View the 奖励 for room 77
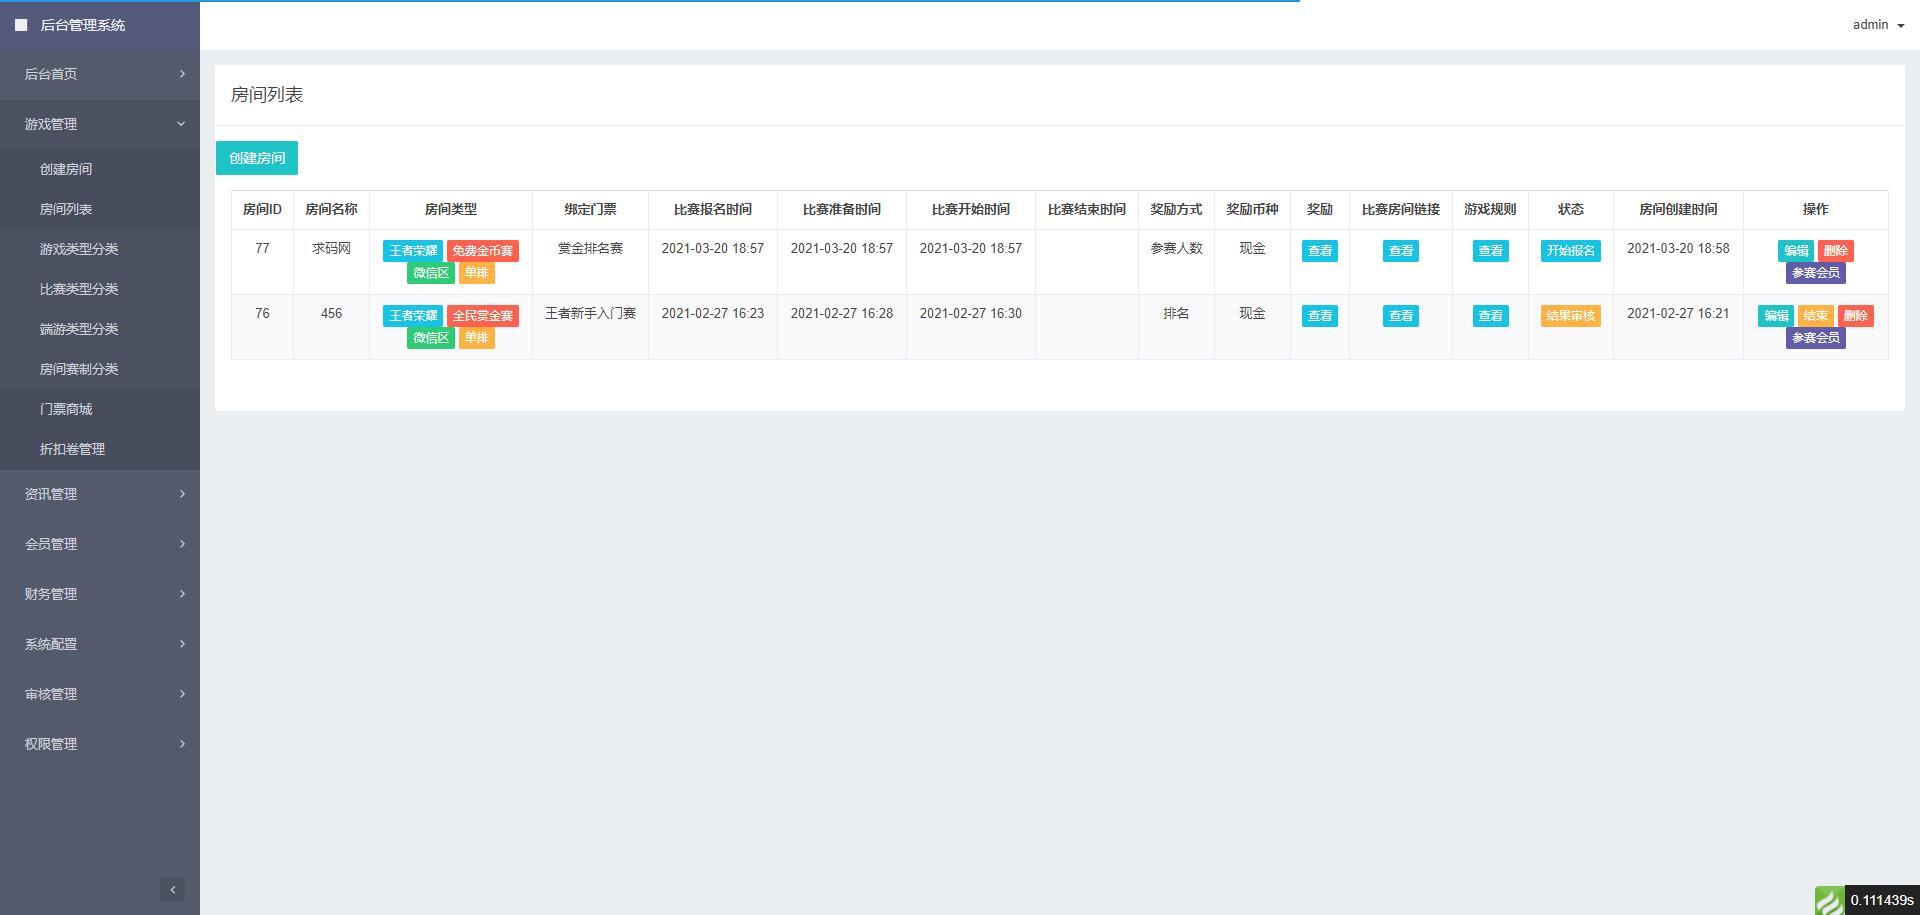 pos(1319,251)
